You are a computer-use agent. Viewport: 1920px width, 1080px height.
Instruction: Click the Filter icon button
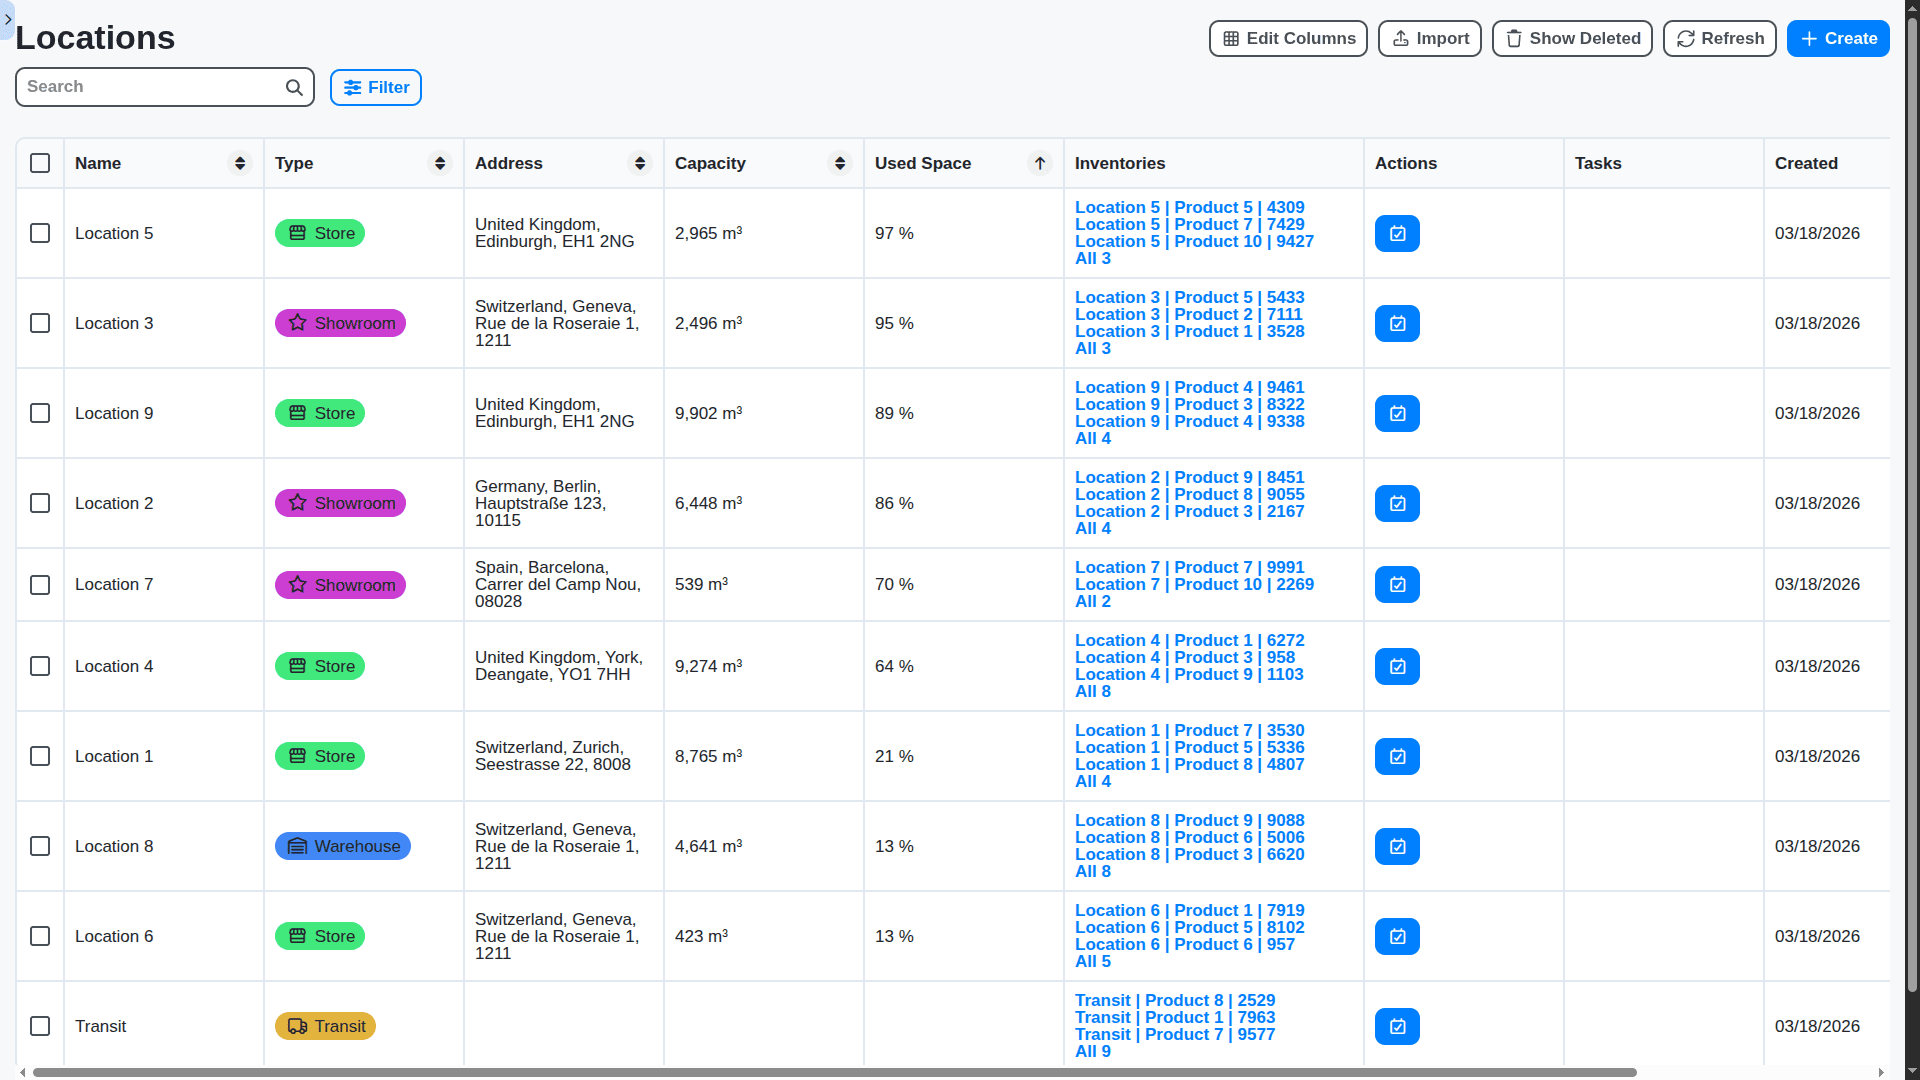tap(354, 88)
